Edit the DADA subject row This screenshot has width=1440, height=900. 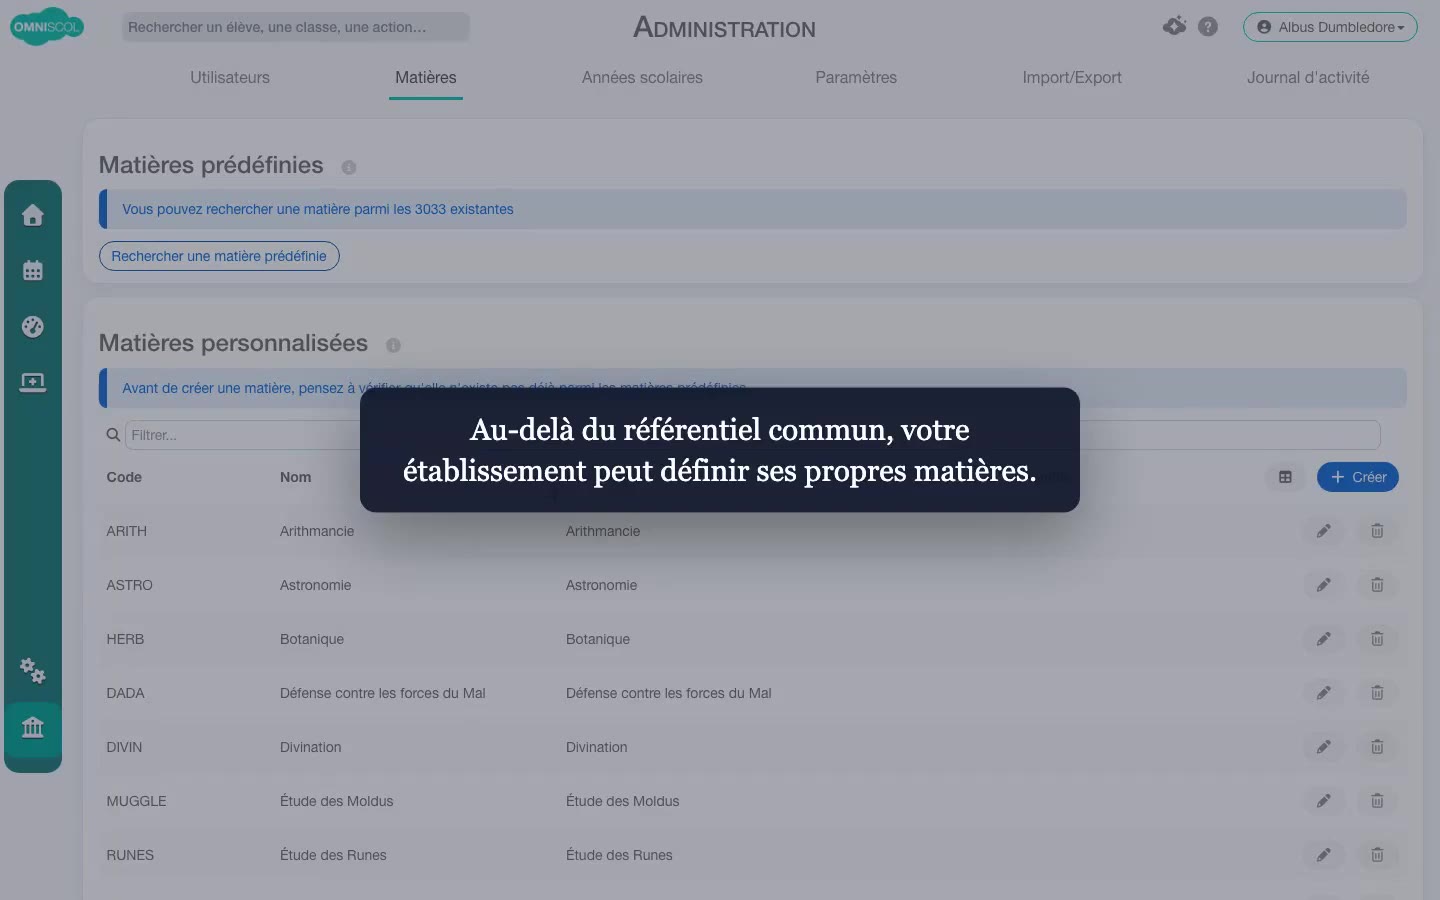click(x=1324, y=693)
